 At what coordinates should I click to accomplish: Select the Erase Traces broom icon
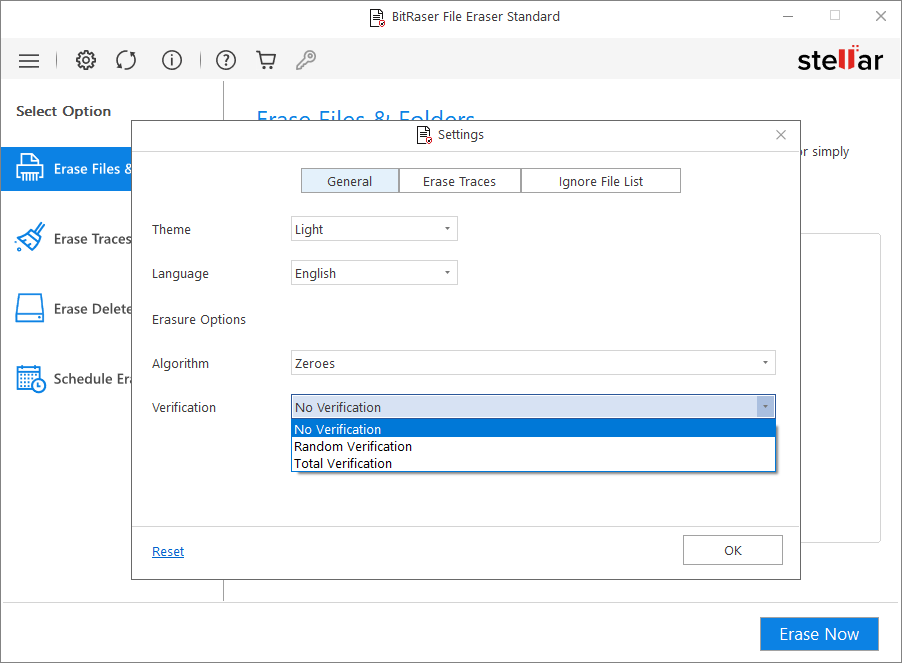30,237
